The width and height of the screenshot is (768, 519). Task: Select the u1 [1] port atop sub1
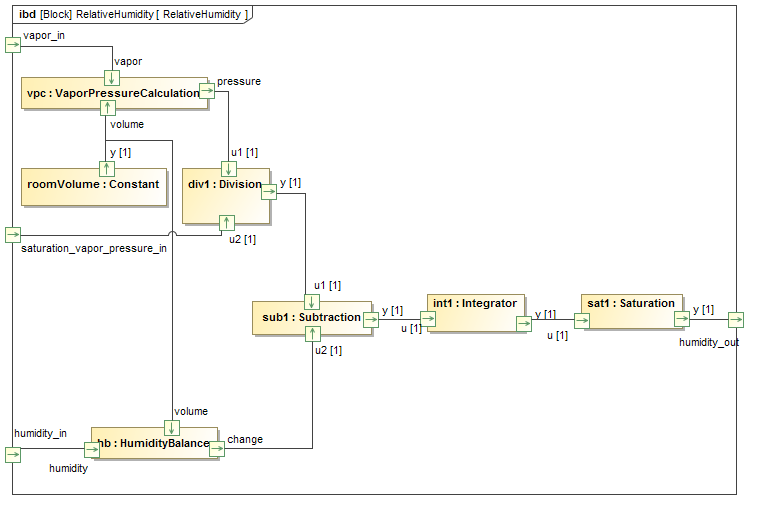pos(312,302)
